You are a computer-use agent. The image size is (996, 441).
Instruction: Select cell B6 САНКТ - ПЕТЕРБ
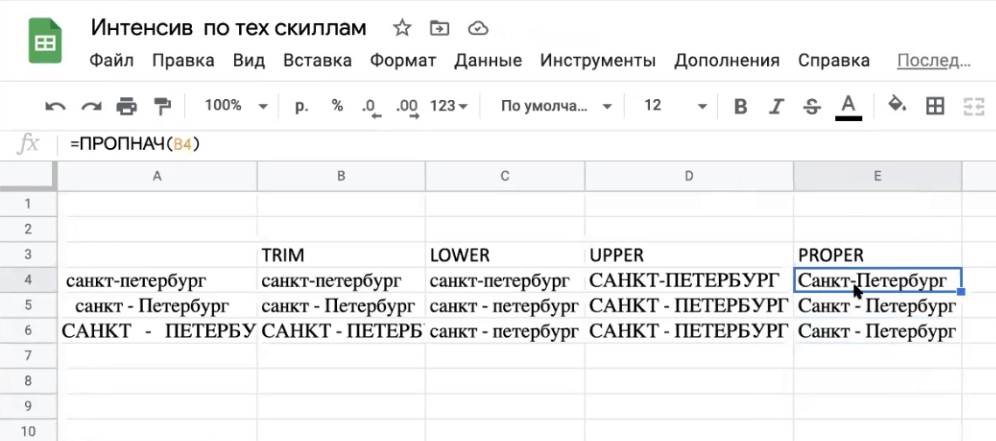tap(341, 331)
